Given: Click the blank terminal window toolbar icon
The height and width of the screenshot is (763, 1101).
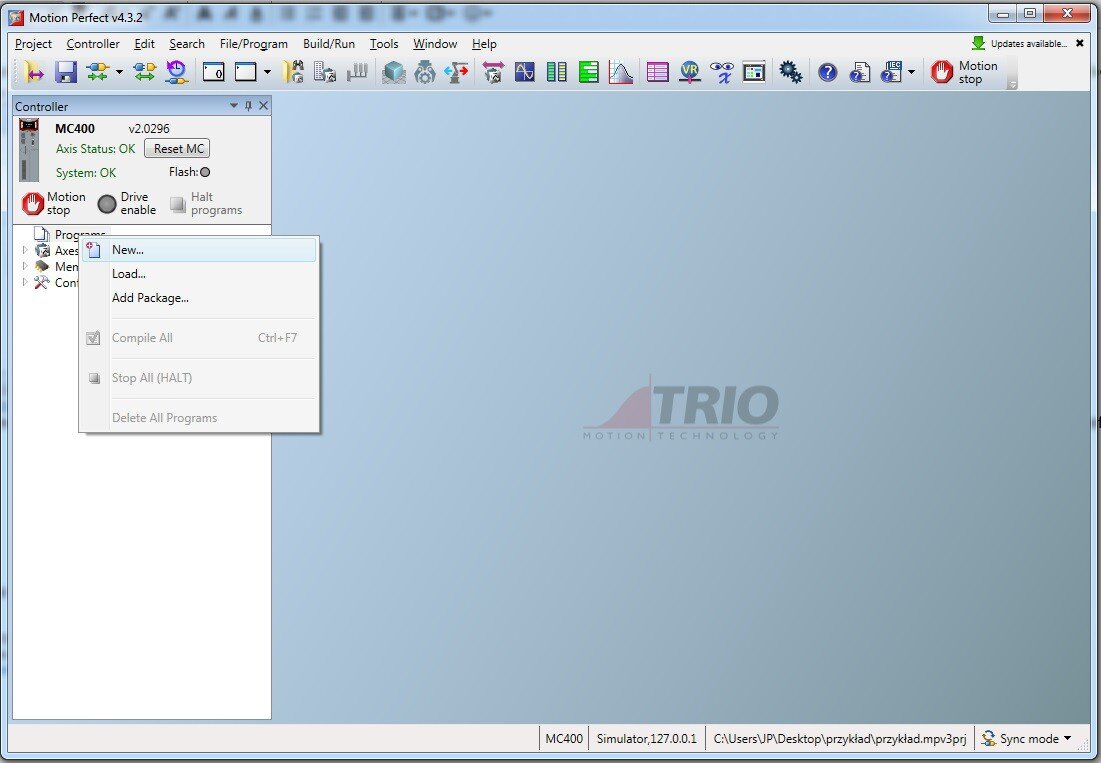Looking at the screenshot, I should point(246,72).
